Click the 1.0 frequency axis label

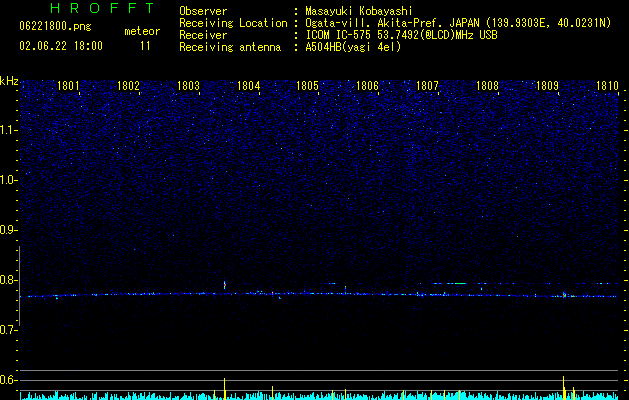pyautogui.click(x=9, y=180)
